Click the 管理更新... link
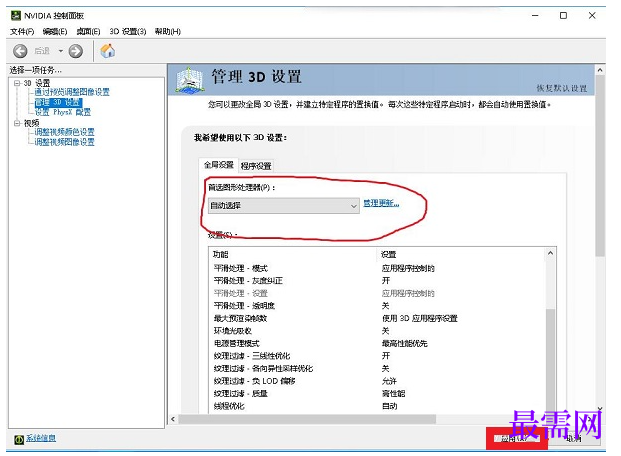 tap(381, 204)
